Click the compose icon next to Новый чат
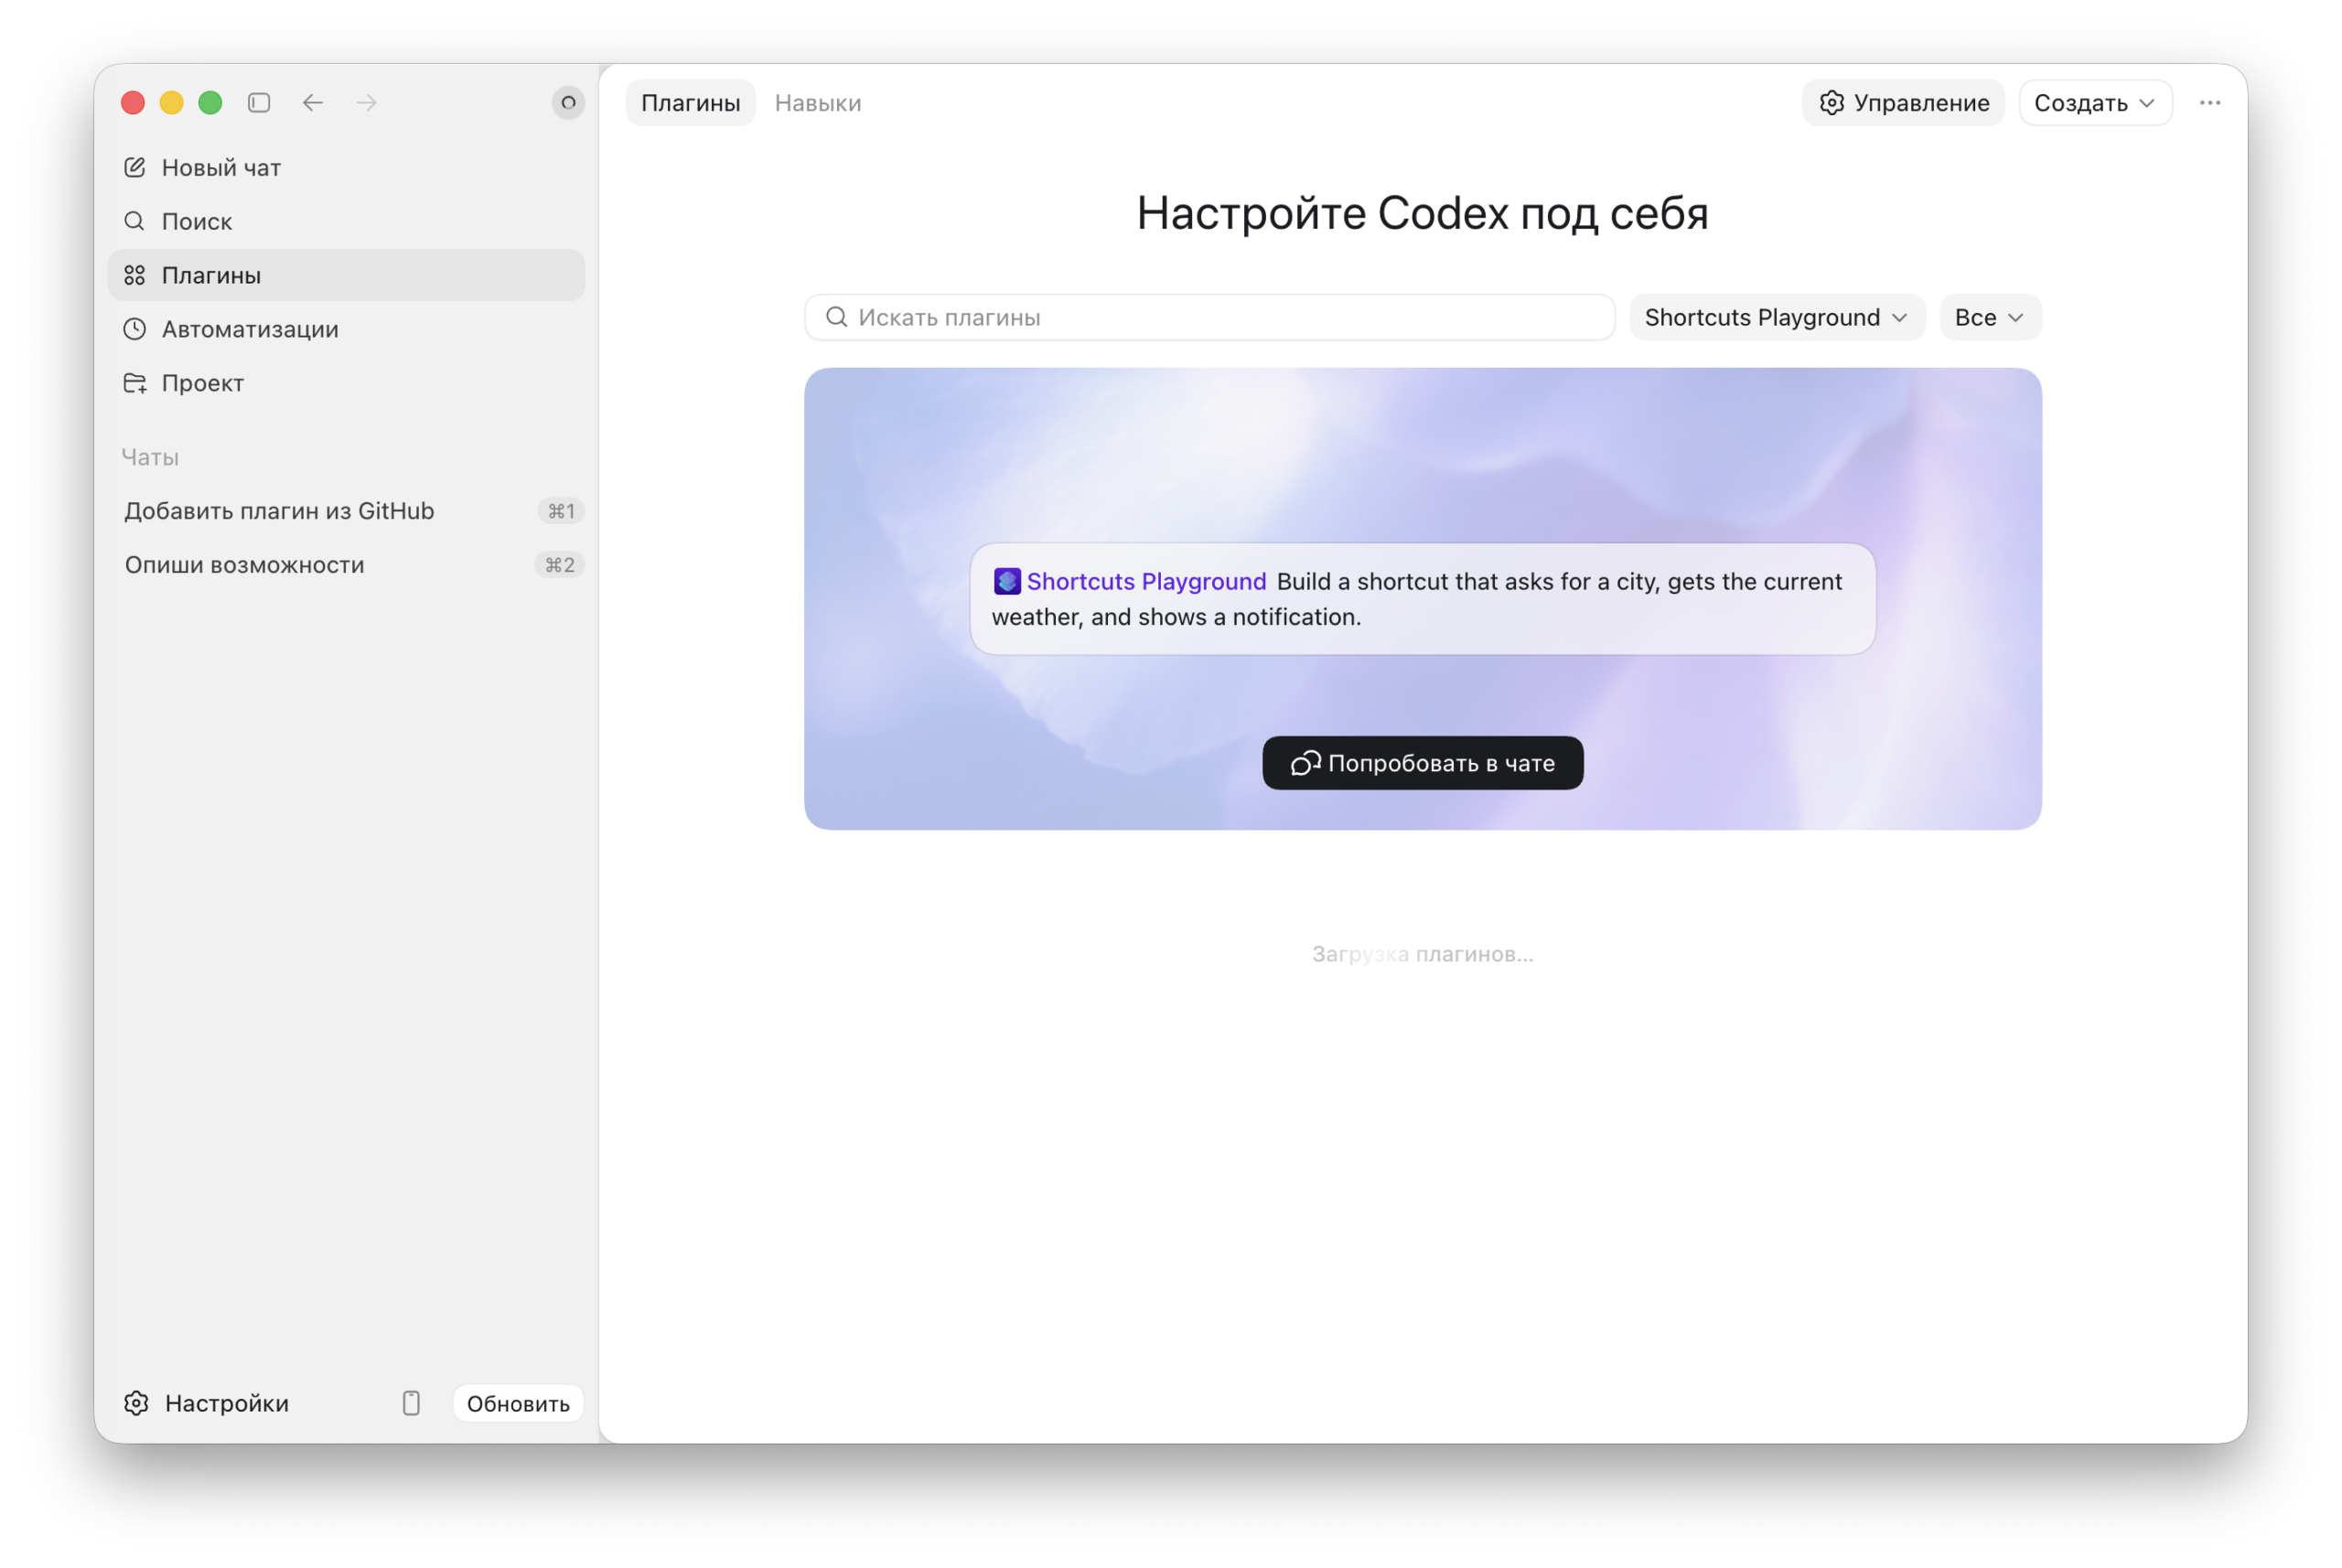 point(135,167)
